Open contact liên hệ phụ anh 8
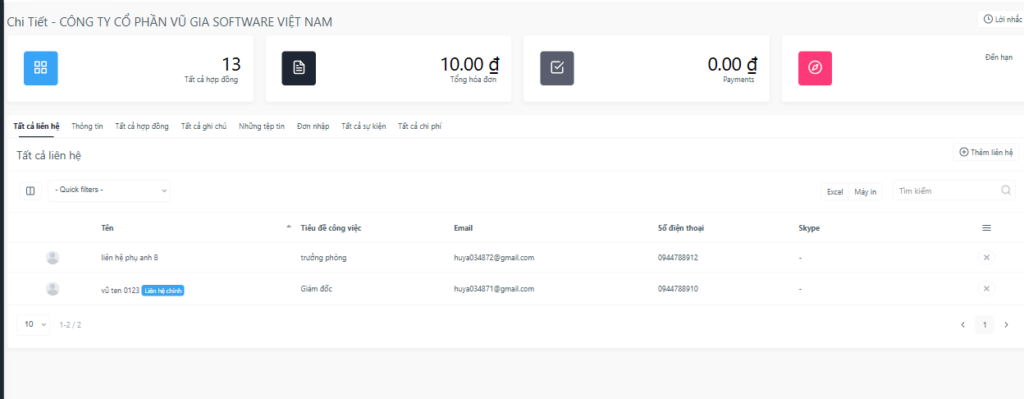This screenshot has width=1024, height=399. click(x=129, y=258)
